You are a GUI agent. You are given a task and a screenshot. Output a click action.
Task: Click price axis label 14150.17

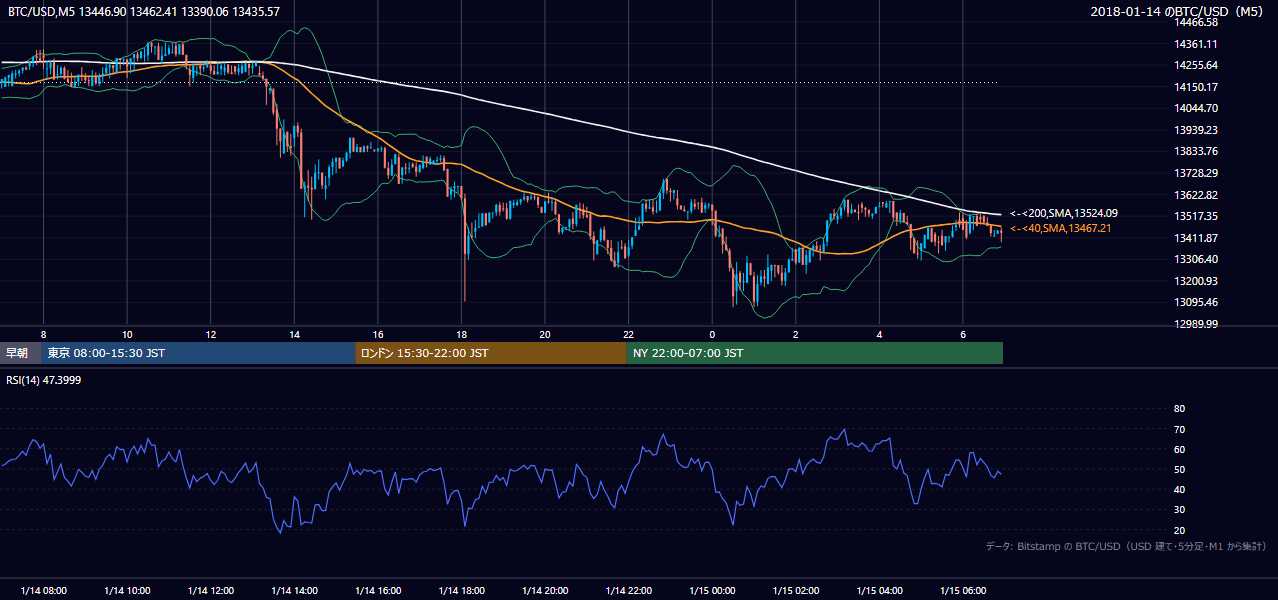pyautogui.click(x=1197, y=87)
